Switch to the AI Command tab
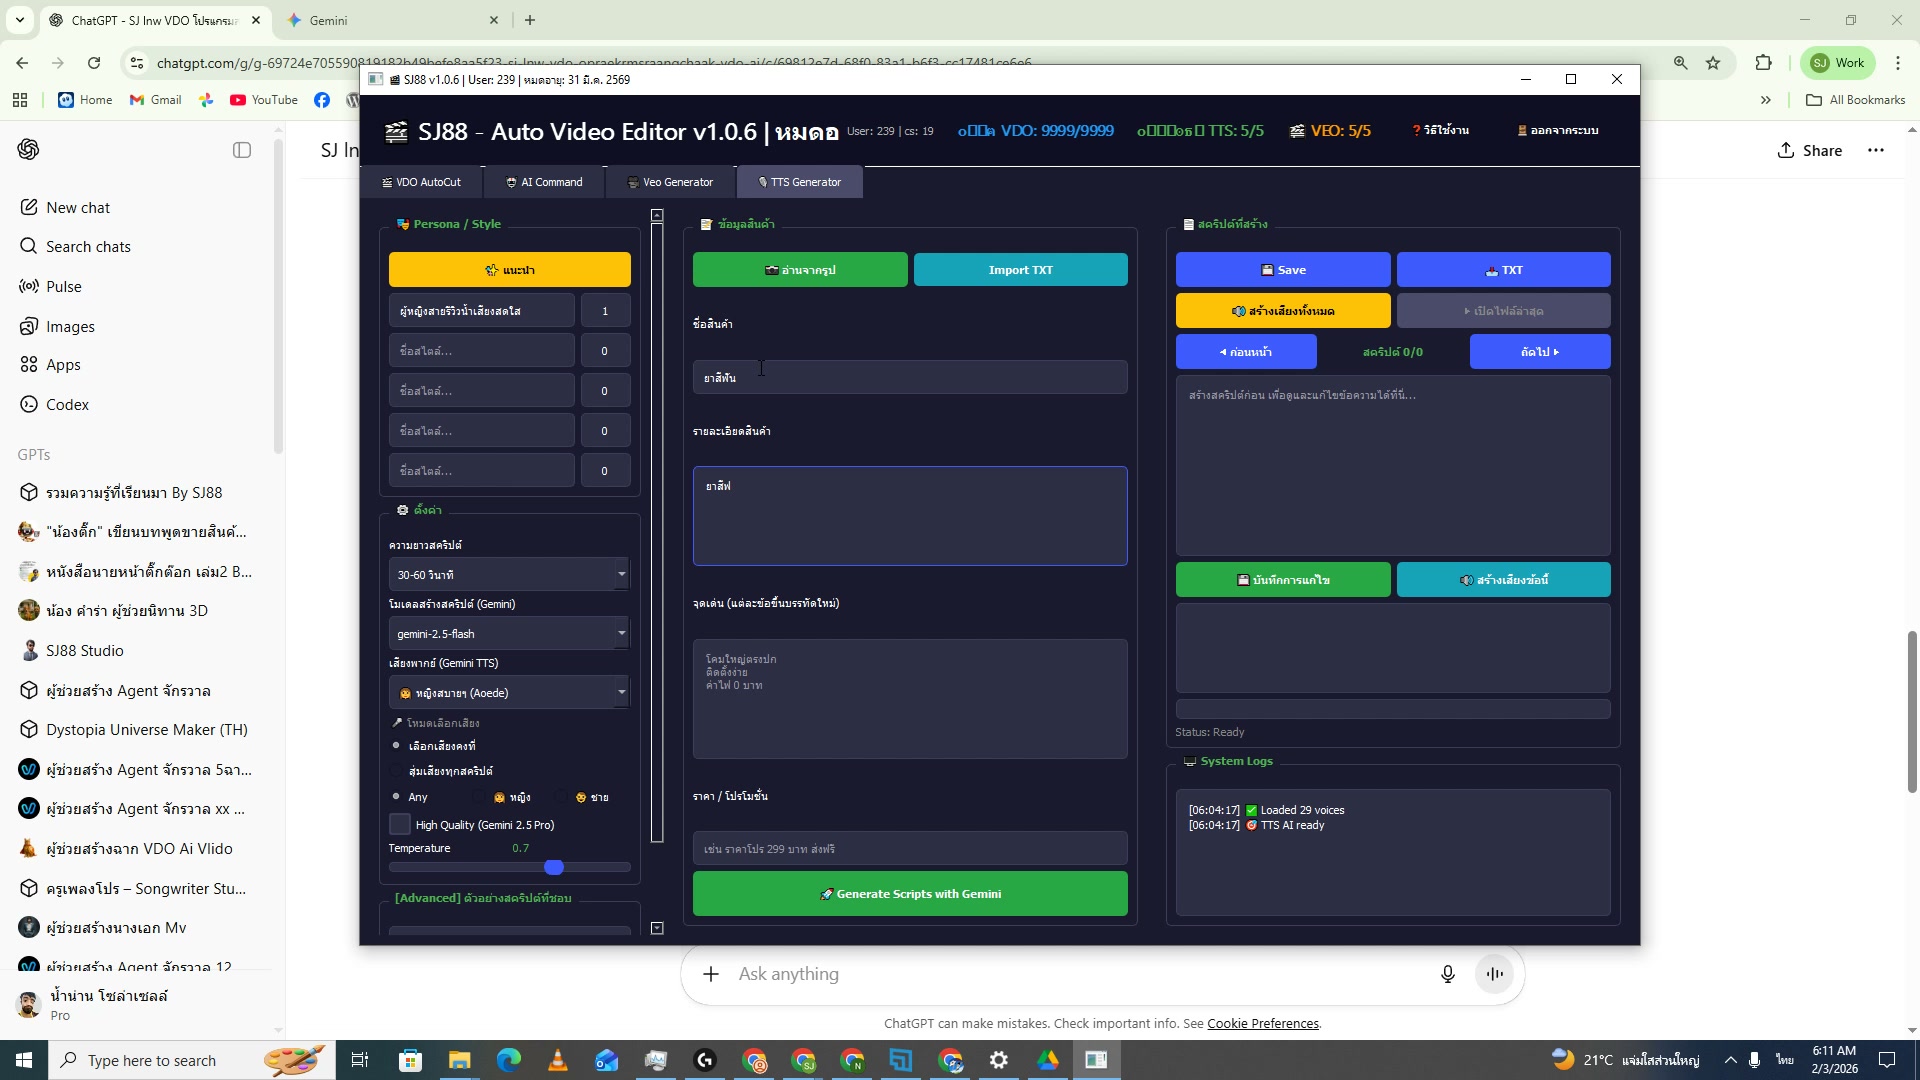This screenshot has height=1080, width=1920. [544, 182]
